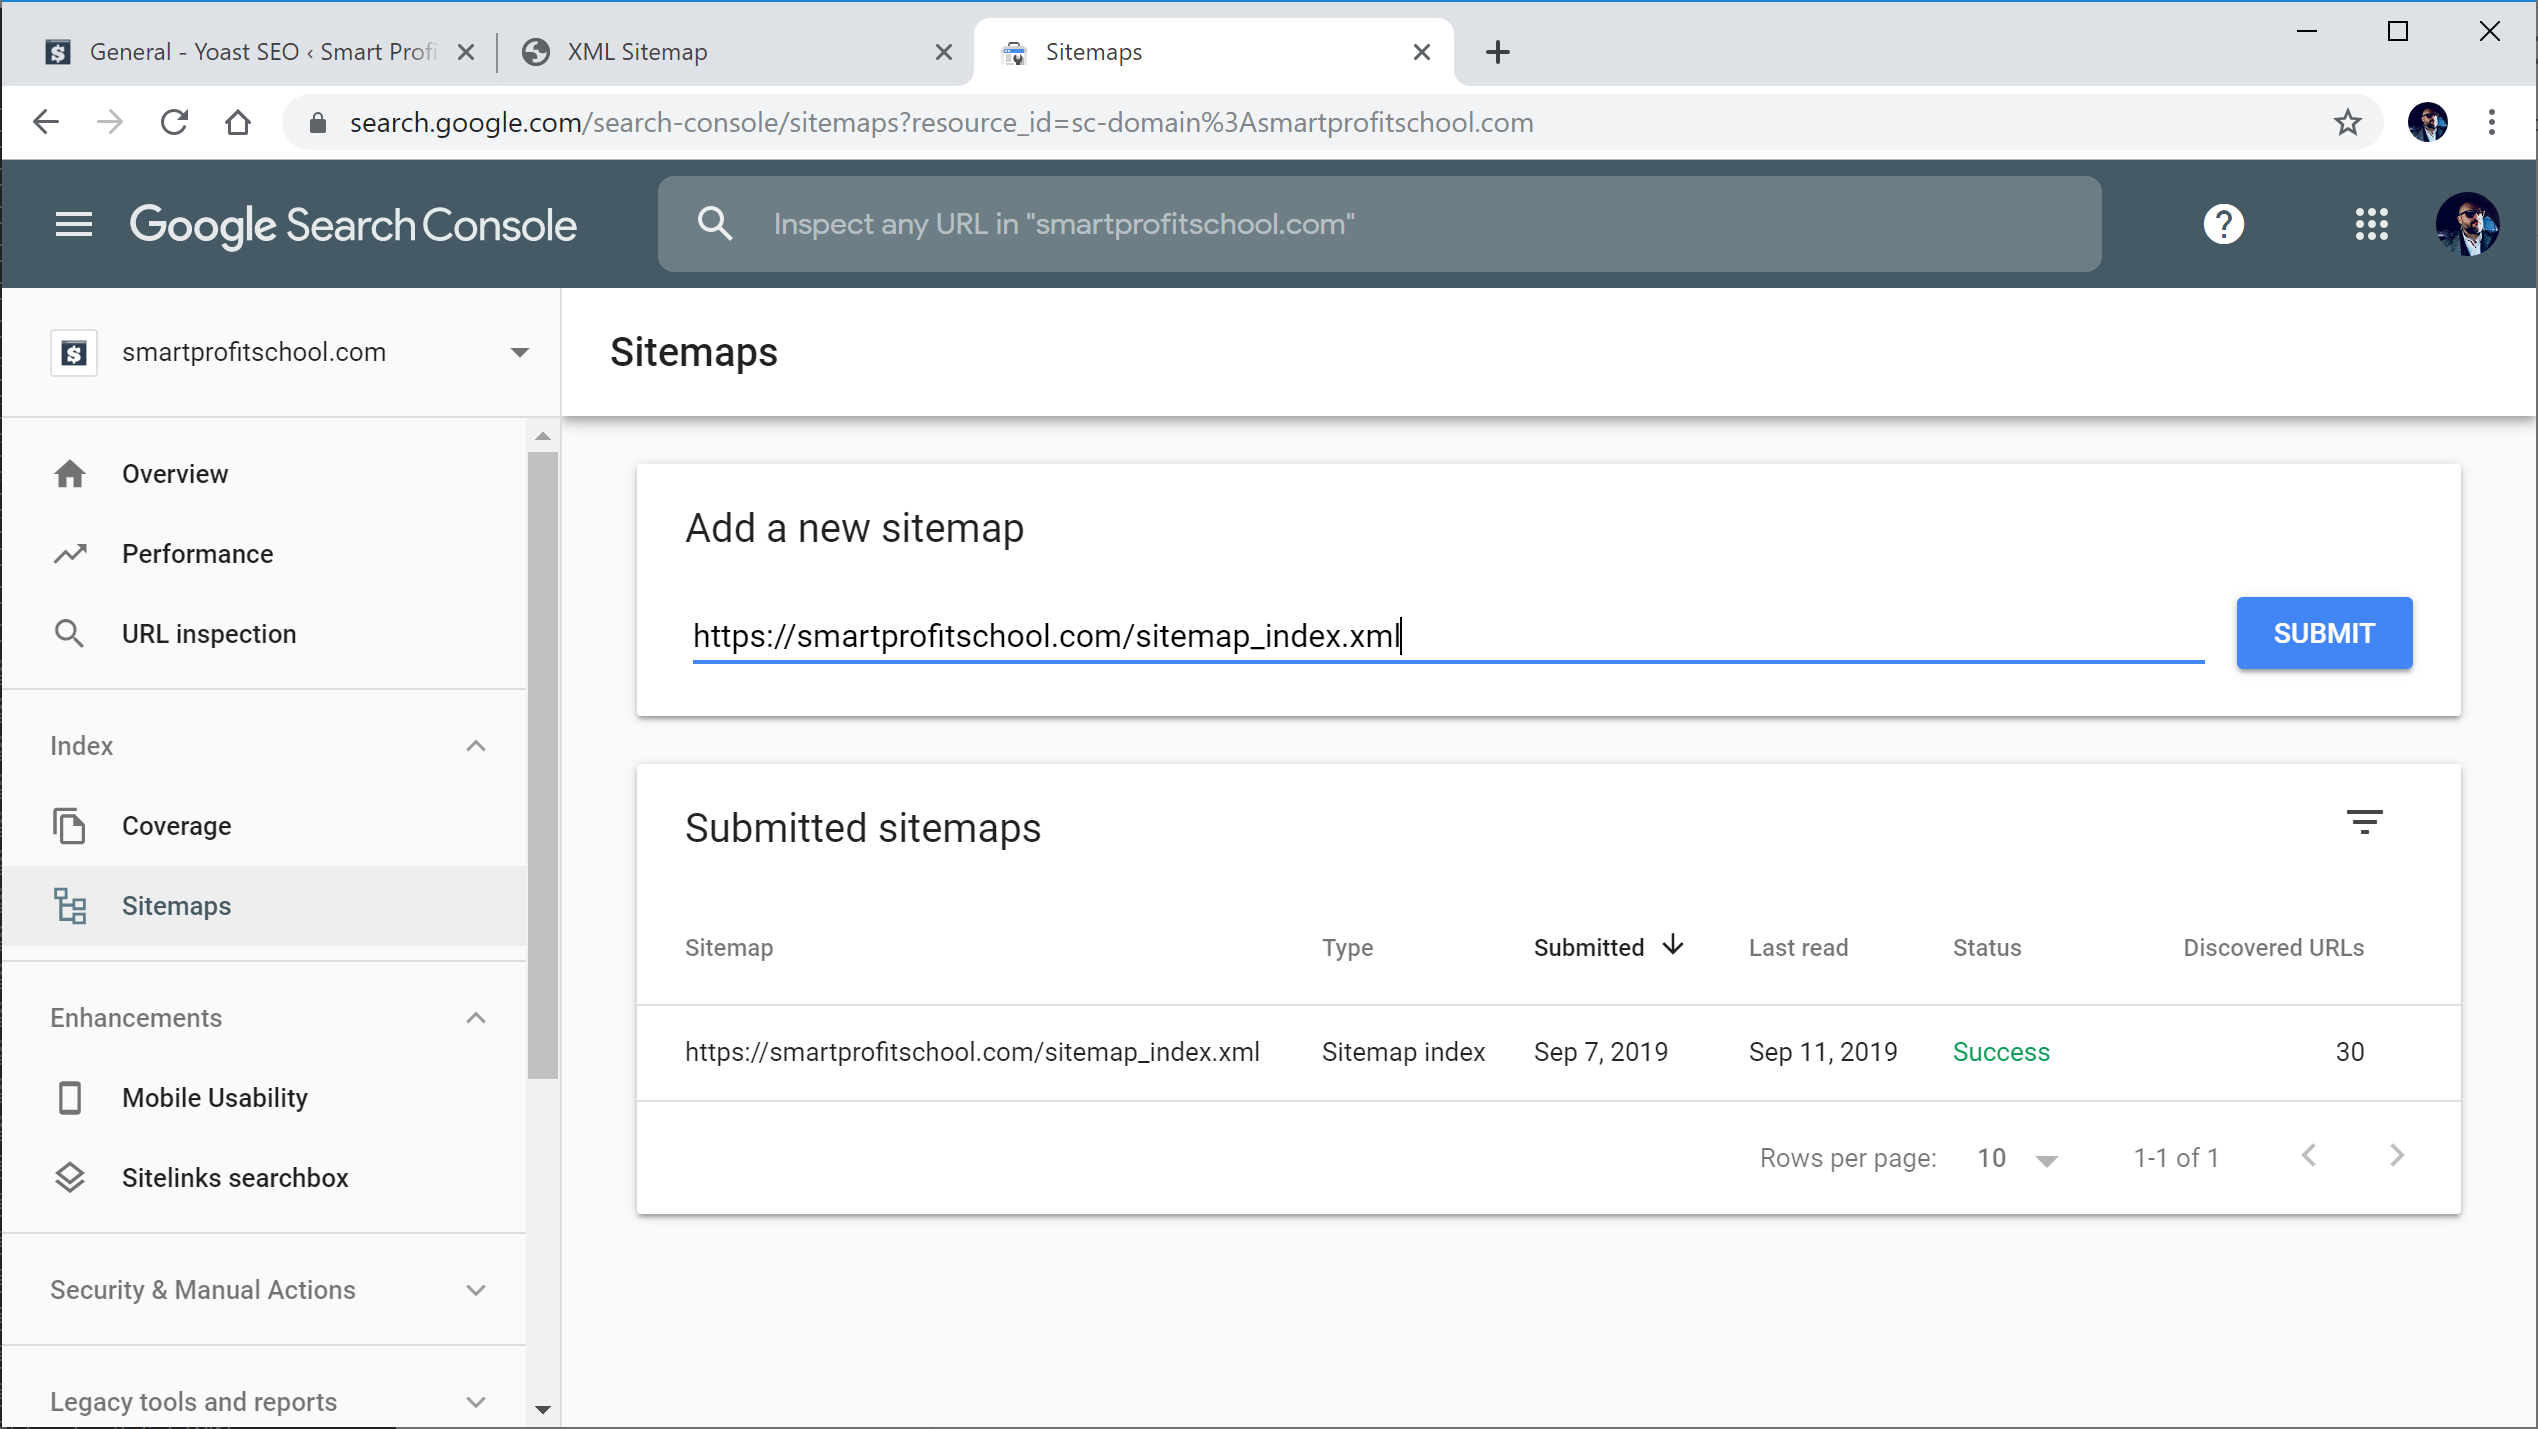
Task: Open the Performance report
Action: pyautogui.click(x=264, y=554)
